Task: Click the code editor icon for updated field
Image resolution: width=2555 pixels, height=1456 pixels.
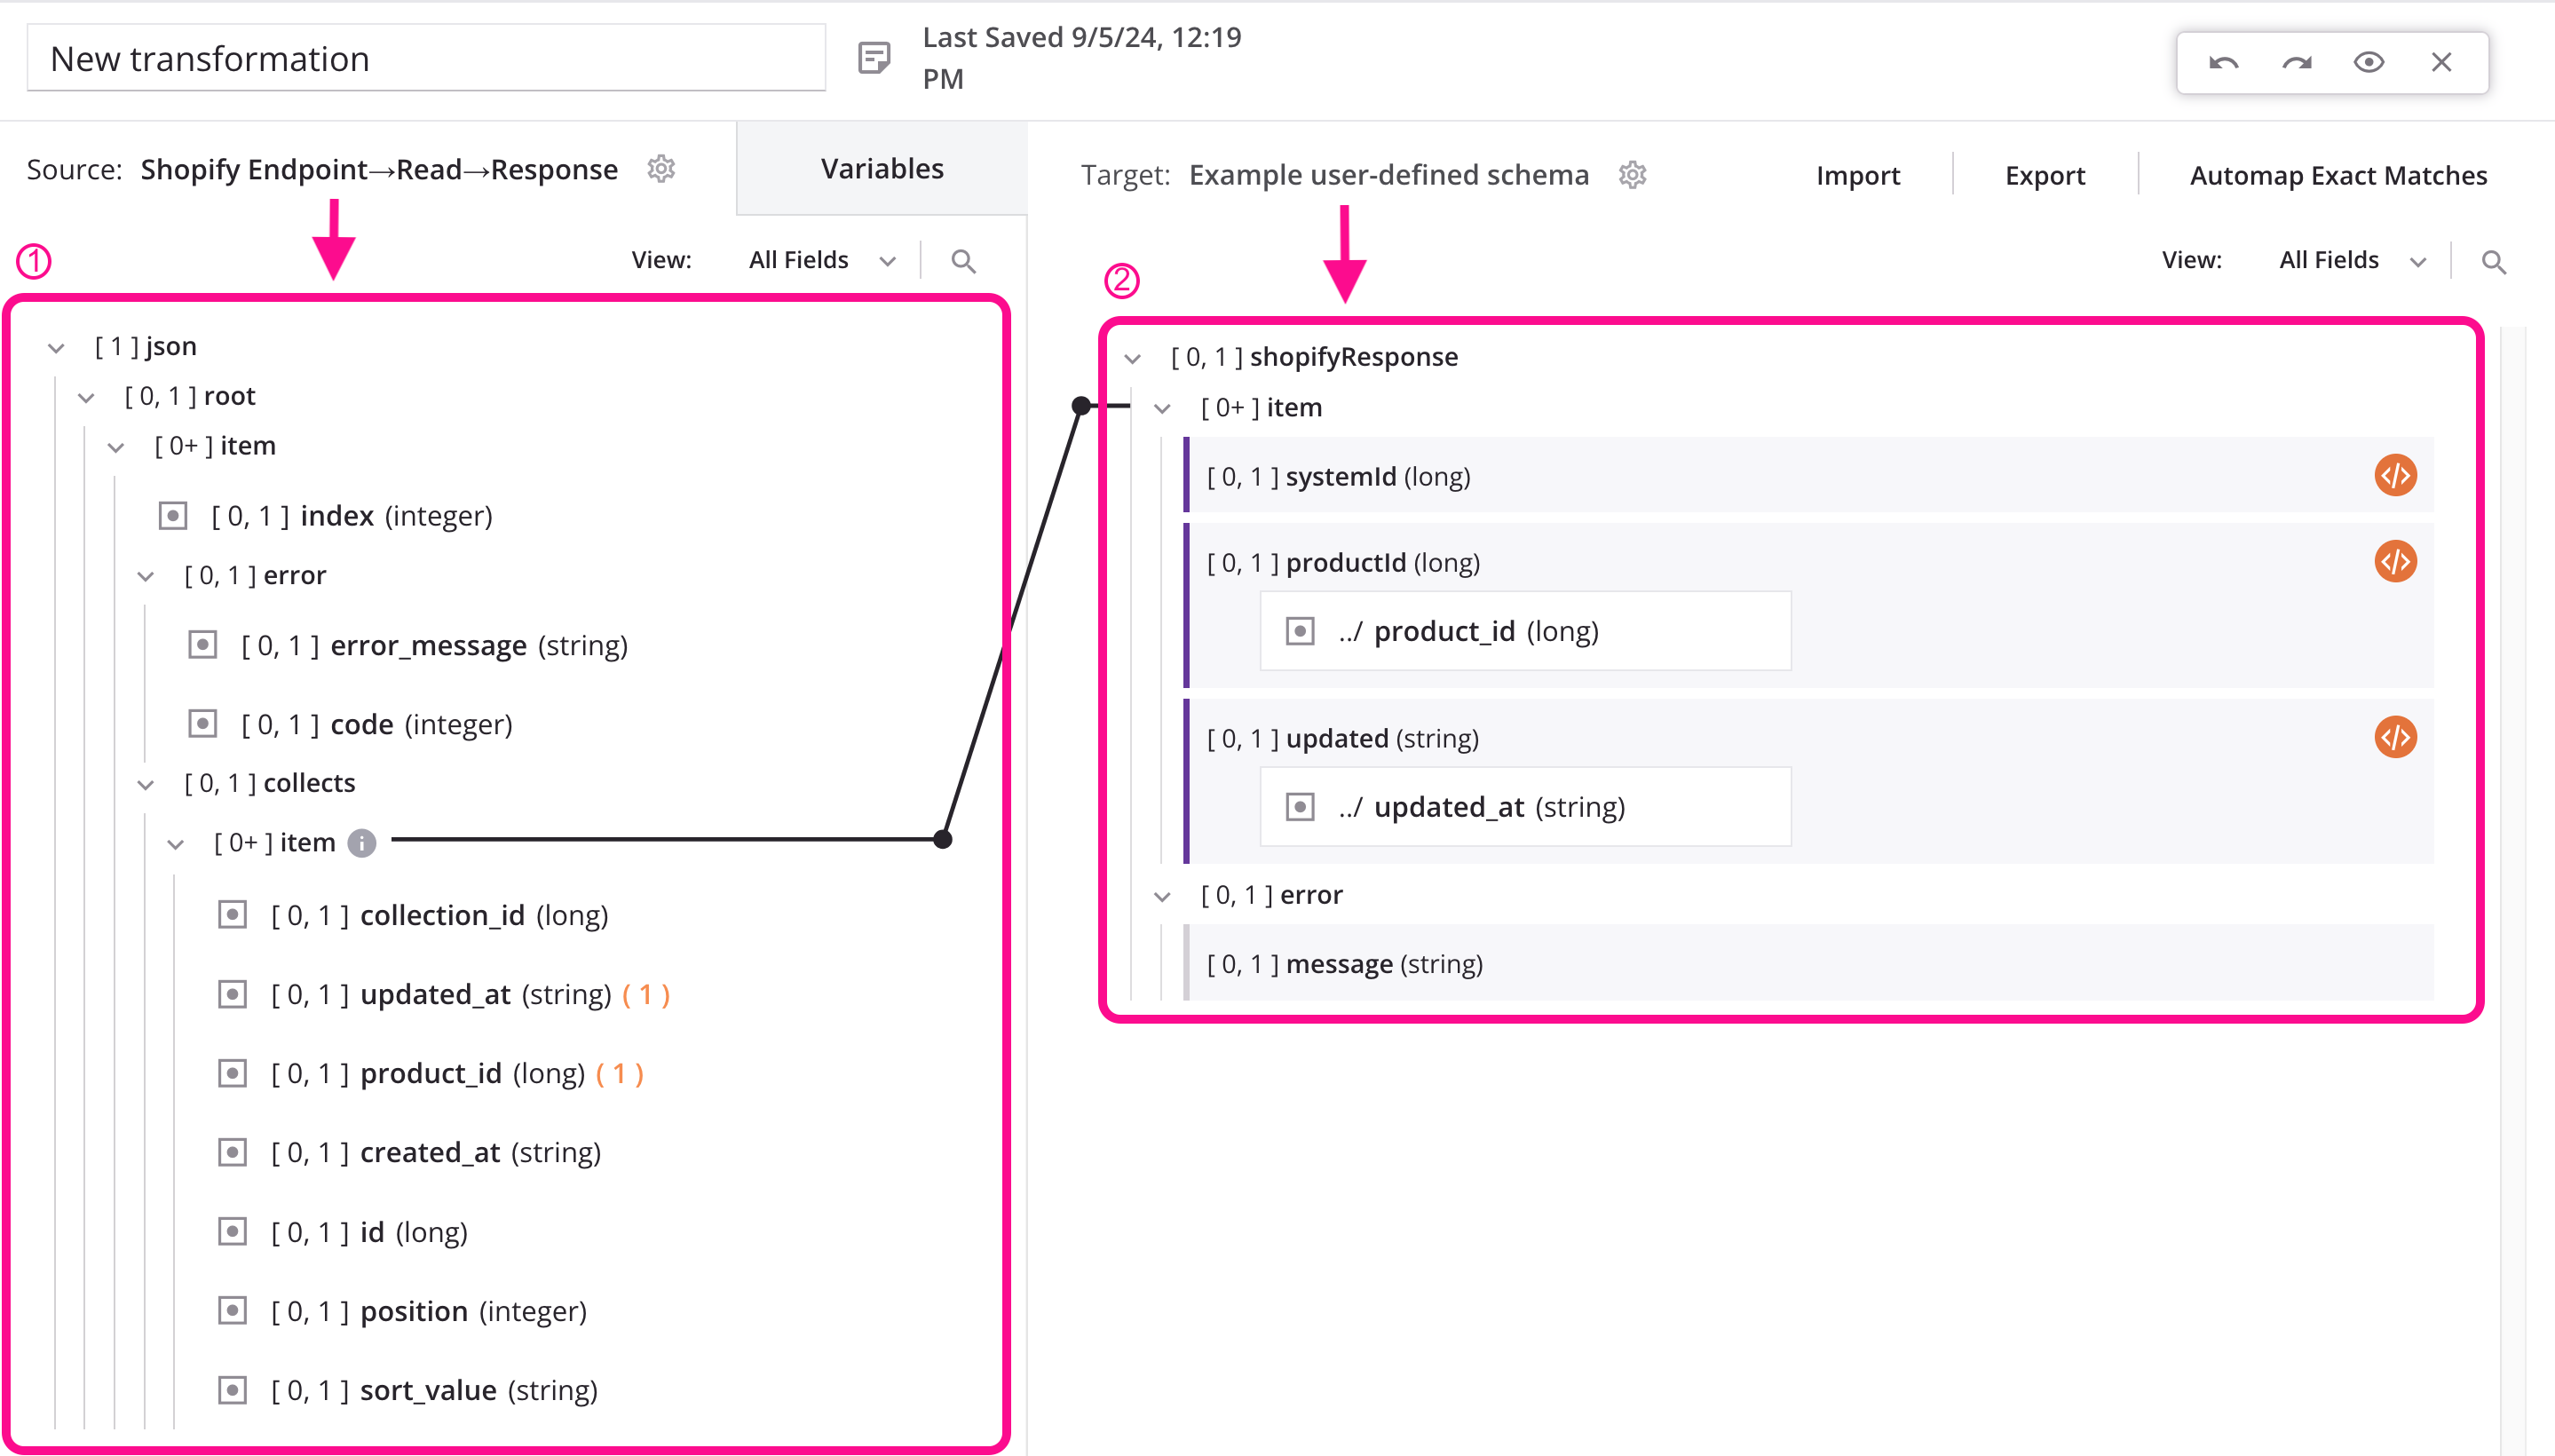Action: [2397, 737]
